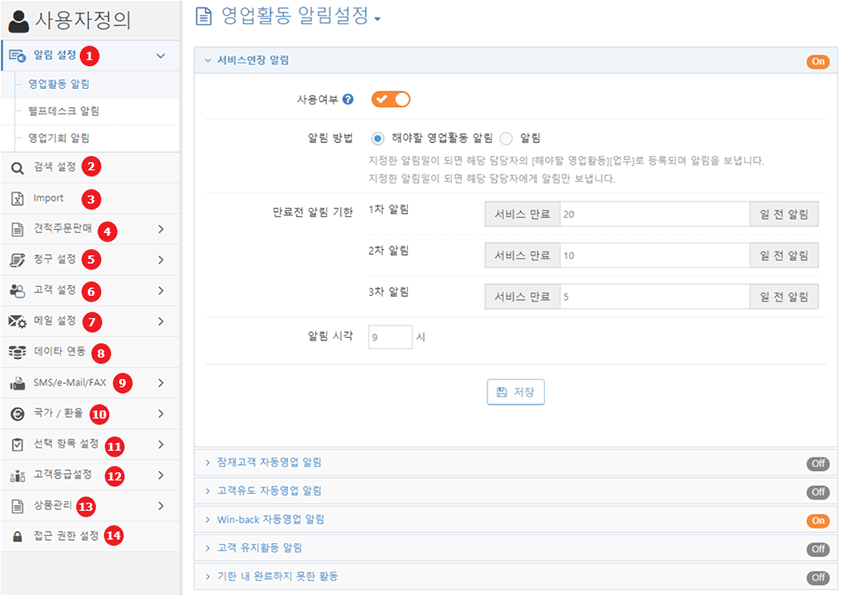Open the 영업활동 알림설정 title dropdown arrow
This screenshot has height=596, width=845.
[x=377, y=19]
